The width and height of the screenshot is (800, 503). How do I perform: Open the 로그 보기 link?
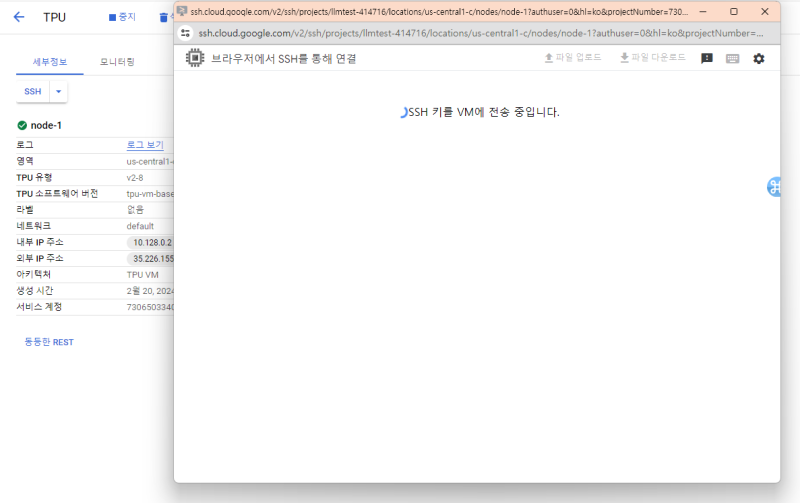coord(145,145)
